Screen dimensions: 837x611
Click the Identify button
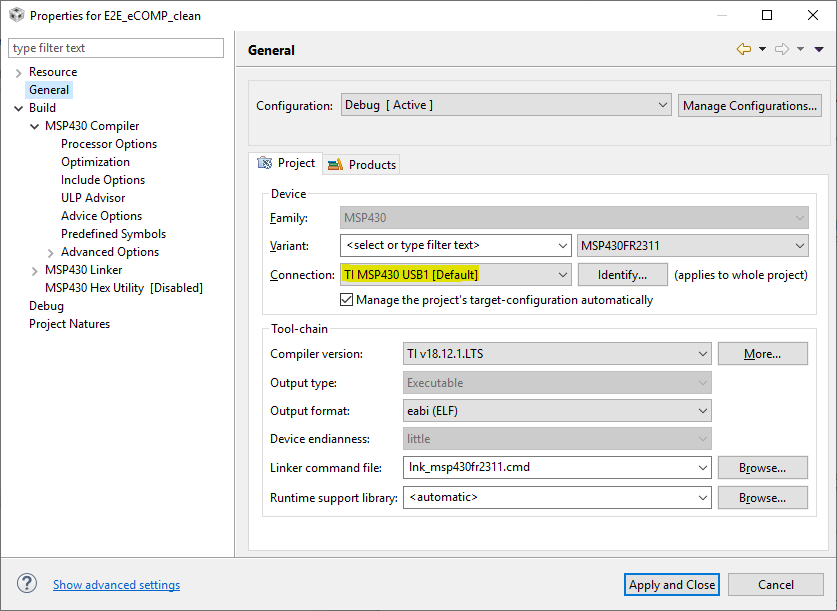622,275
